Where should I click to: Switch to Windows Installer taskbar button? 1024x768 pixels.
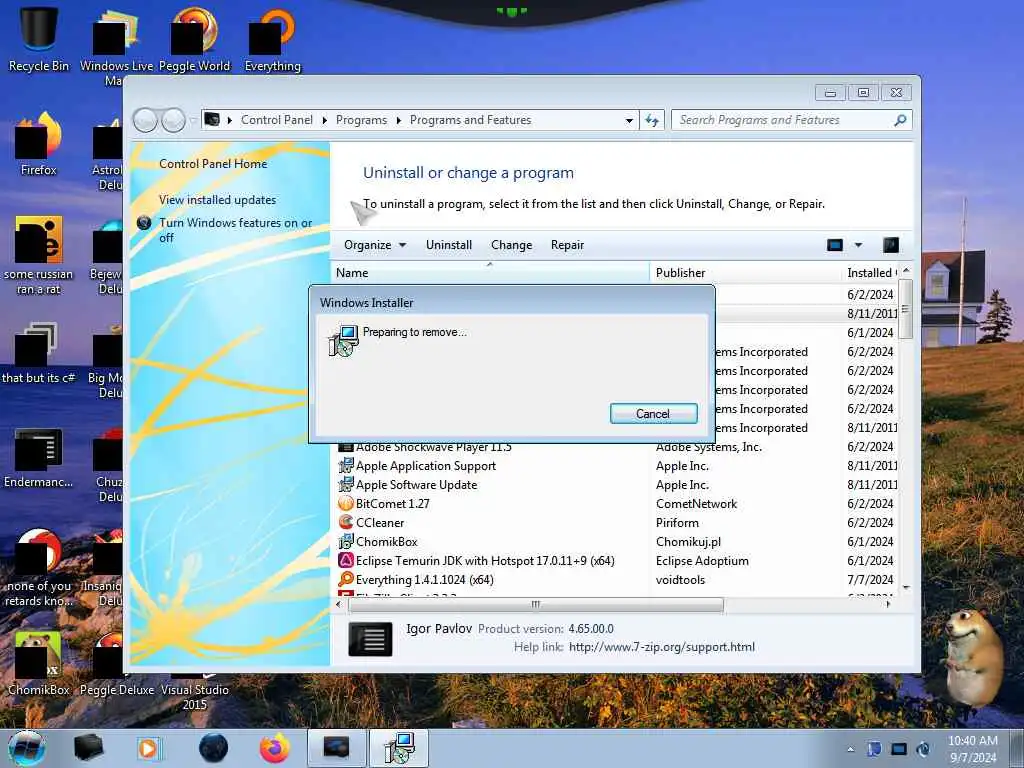coord(398,748)
